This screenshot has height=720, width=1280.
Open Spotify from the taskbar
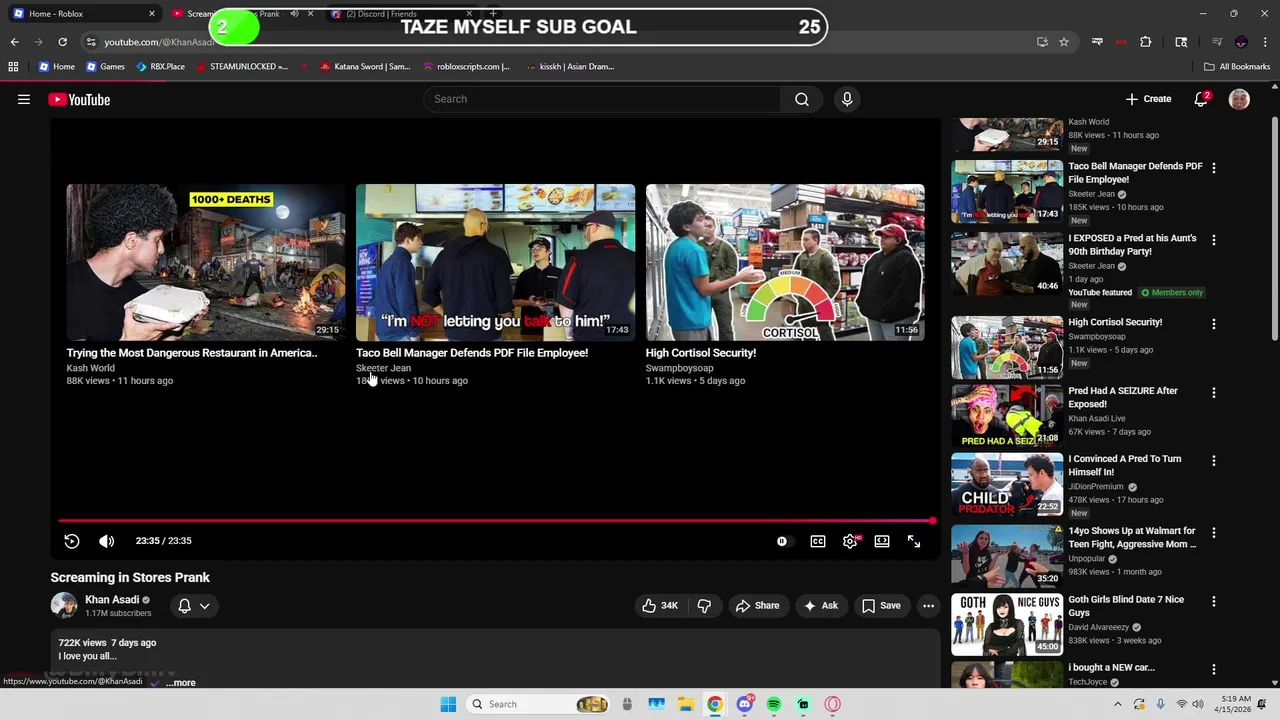tap(774, 704)
